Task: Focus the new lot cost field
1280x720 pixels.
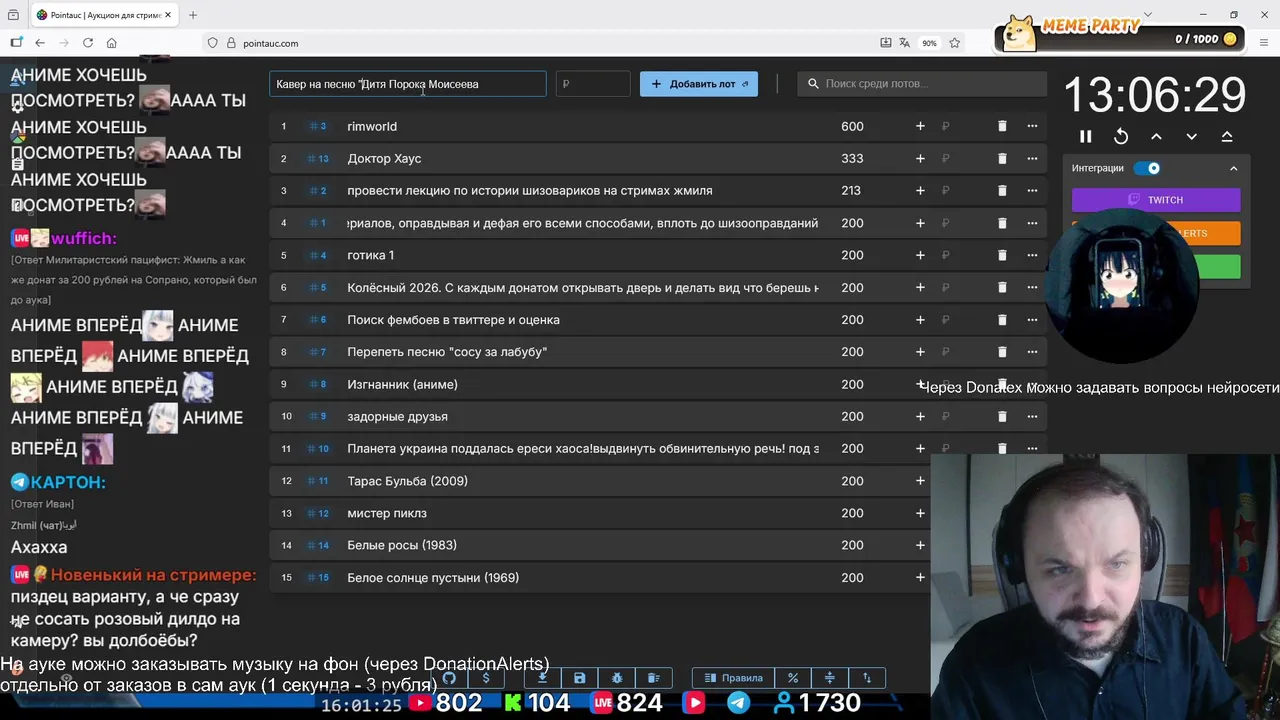Action: 593,84
